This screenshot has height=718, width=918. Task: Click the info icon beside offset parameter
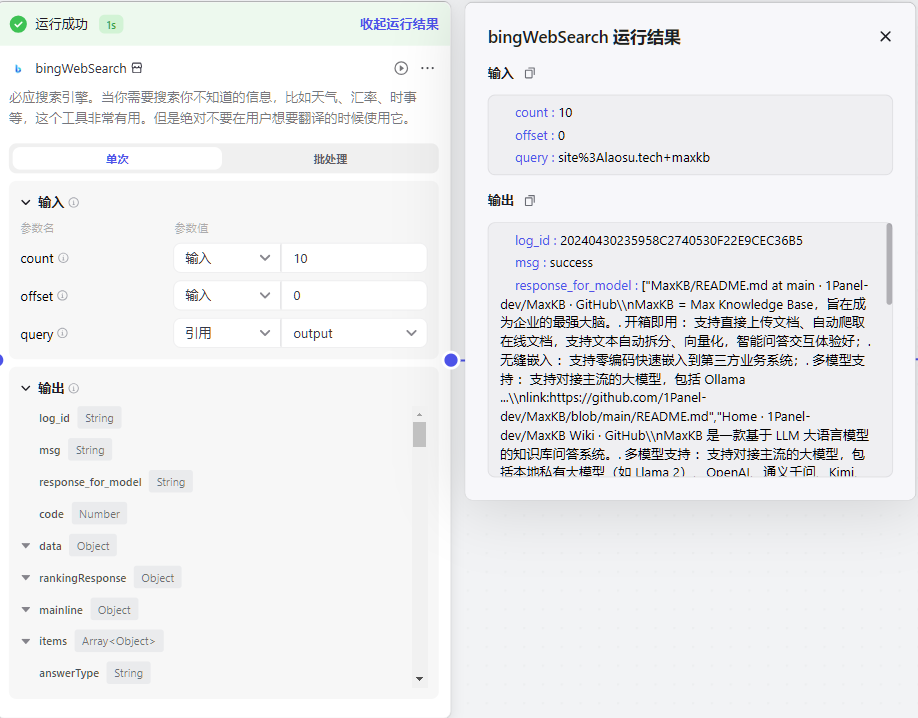tap(62, 296)
